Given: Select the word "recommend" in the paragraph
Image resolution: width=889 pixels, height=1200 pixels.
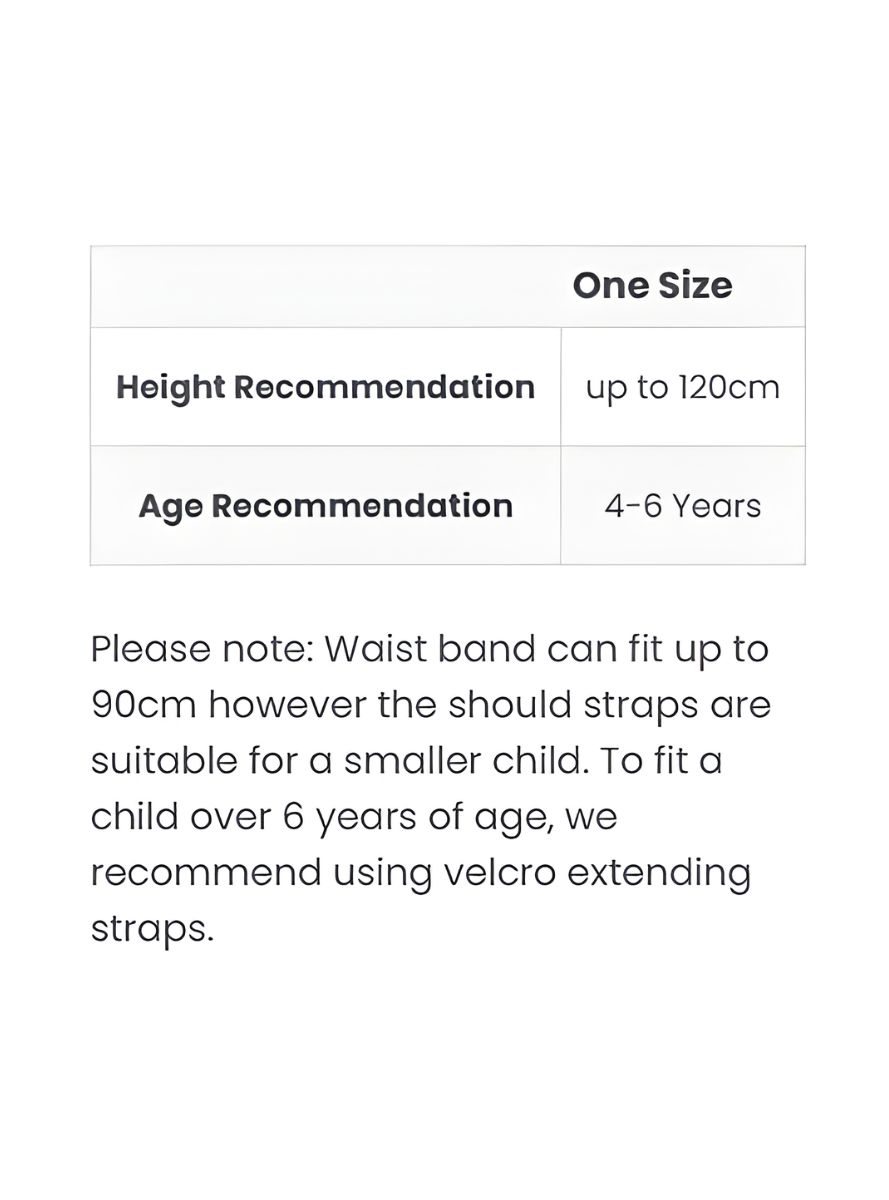Looking at the screenshot, I should pyautogui.click(x=206, y=873).
